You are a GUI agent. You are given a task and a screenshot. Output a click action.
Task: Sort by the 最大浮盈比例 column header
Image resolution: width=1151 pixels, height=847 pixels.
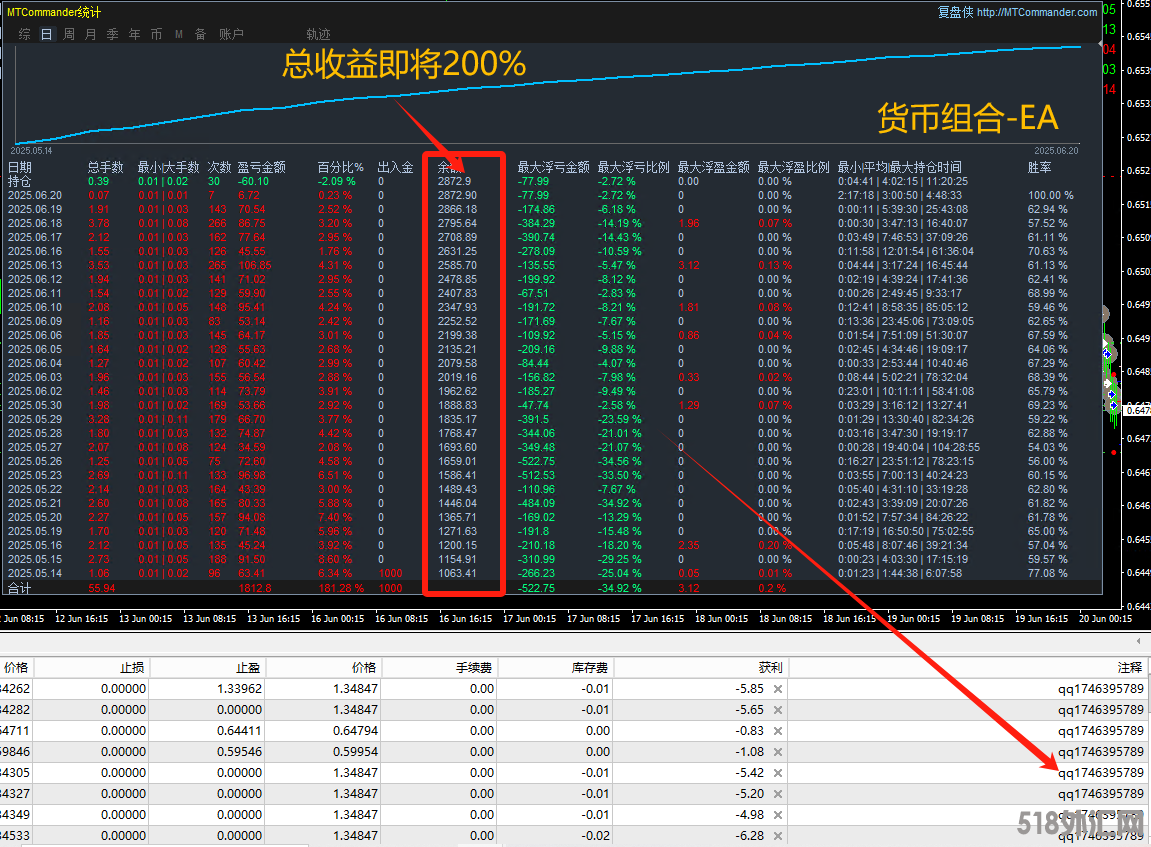(x=794, y=167)
